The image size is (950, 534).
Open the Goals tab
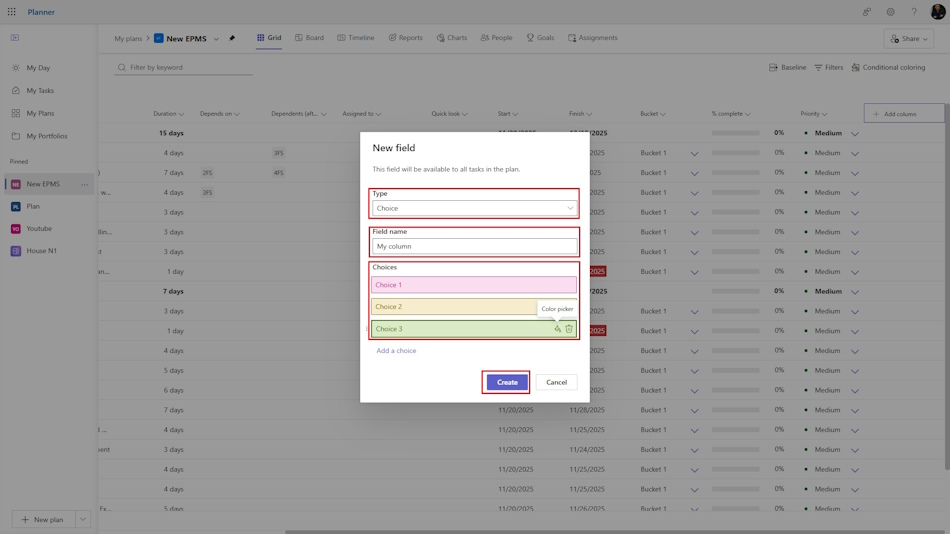click(540, 38)
